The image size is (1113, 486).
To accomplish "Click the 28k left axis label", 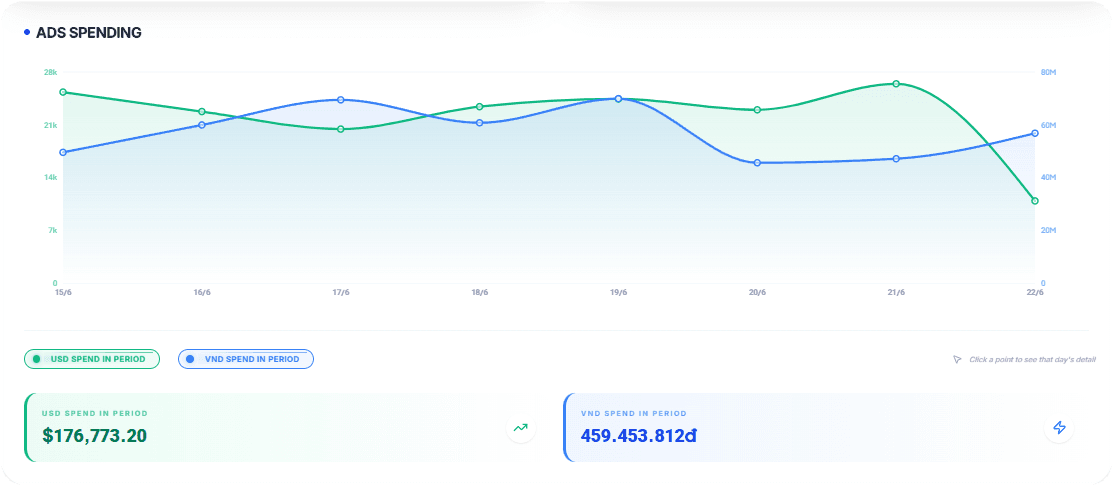I will [x=50, y=72].
